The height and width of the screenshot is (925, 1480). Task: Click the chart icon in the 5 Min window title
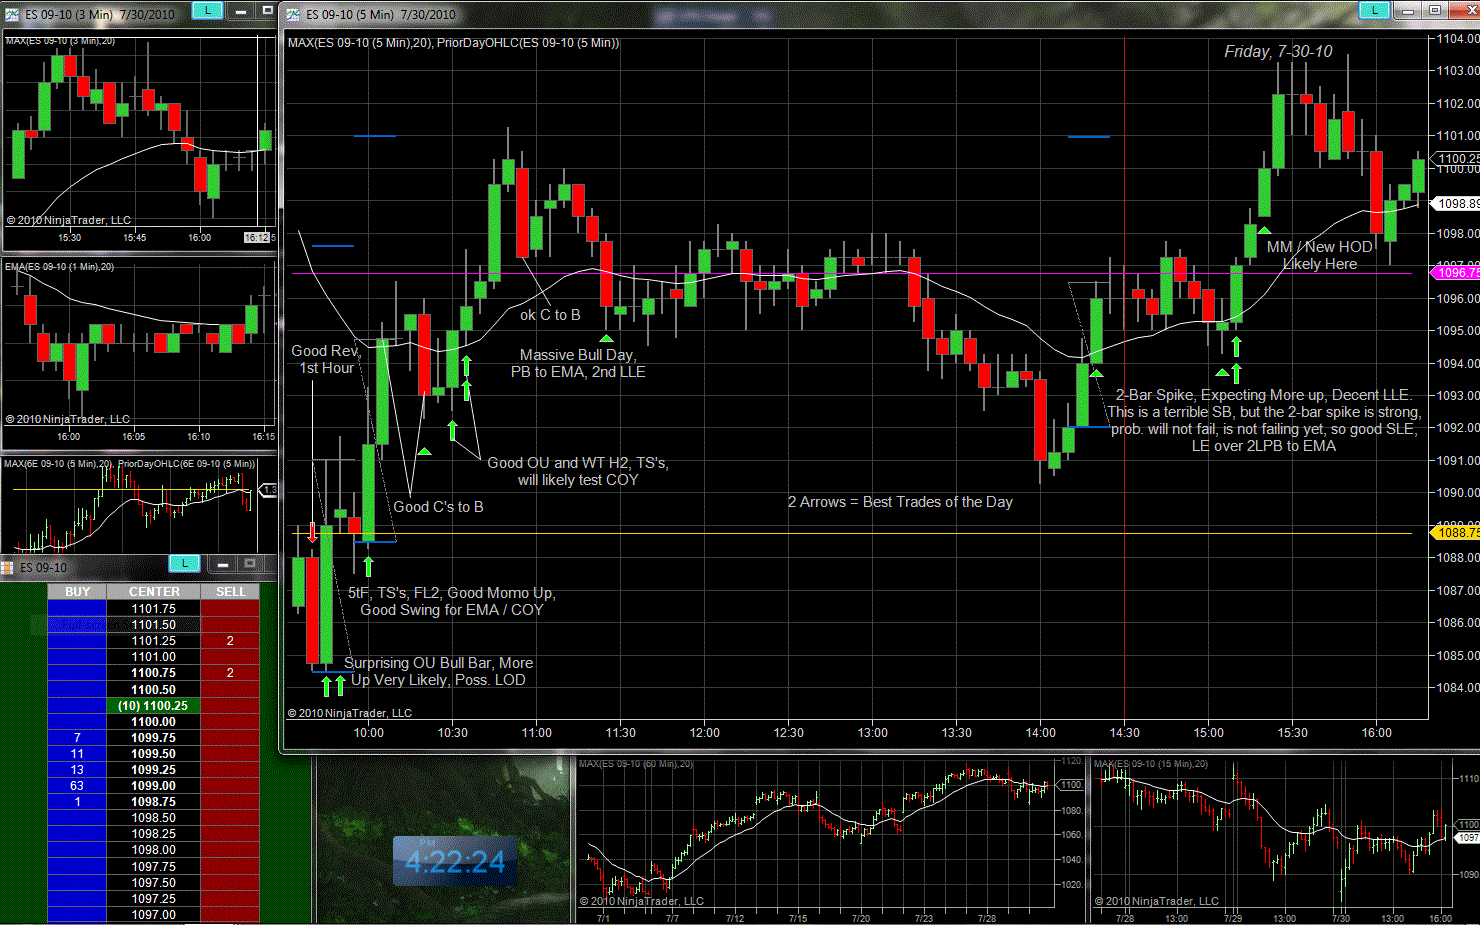tap(293, 14)
